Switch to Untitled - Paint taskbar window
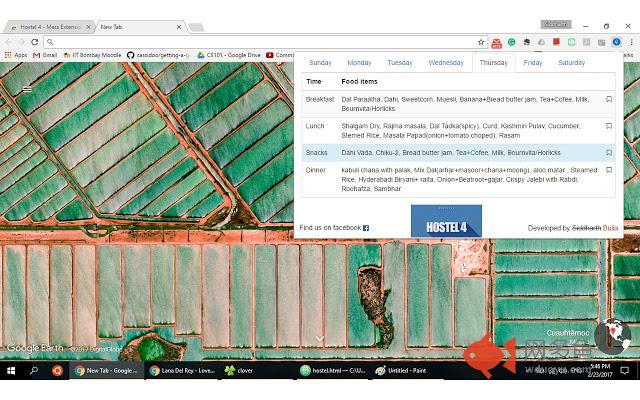 [401, 370]
